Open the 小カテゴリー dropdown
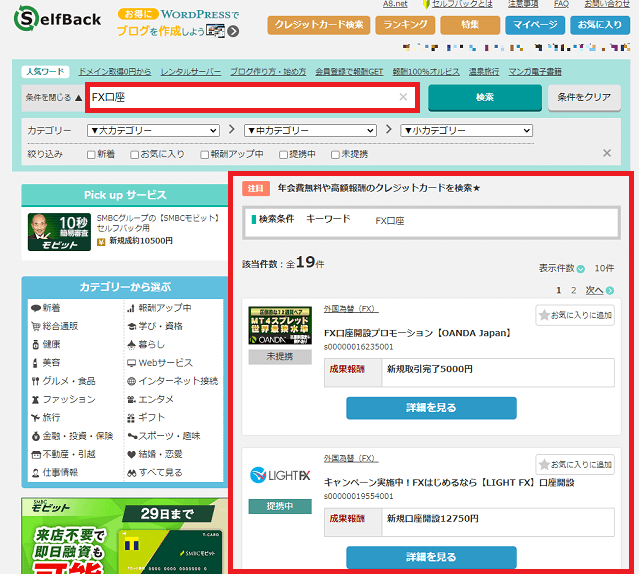Screen dimensions: 639x574 (x=467, y=130)
